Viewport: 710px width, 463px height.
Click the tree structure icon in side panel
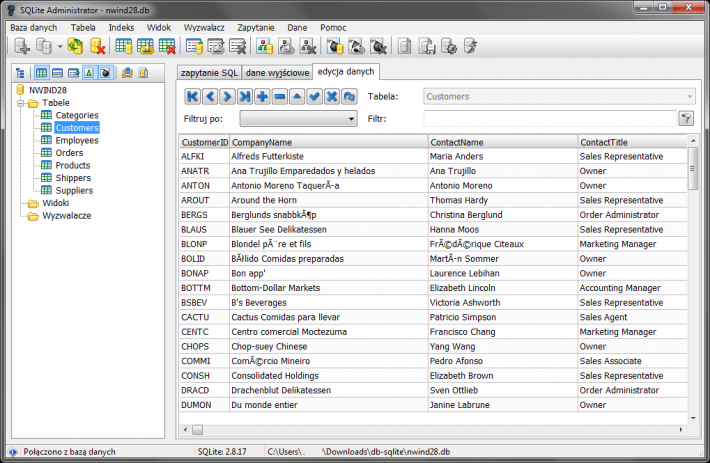click(20, 73)
